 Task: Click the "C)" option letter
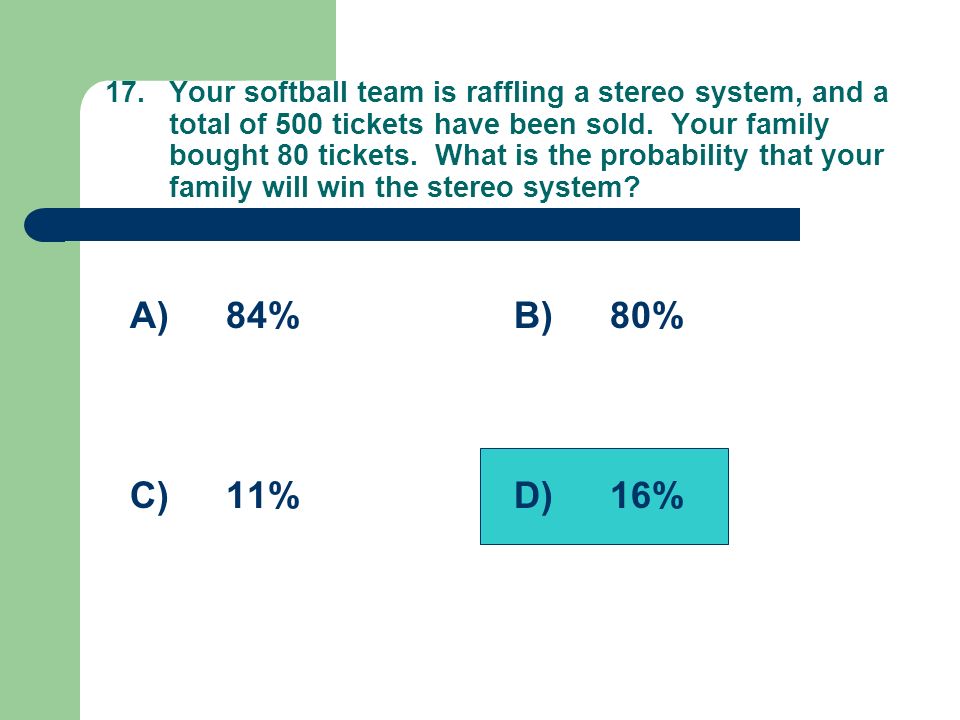[149, 496]
